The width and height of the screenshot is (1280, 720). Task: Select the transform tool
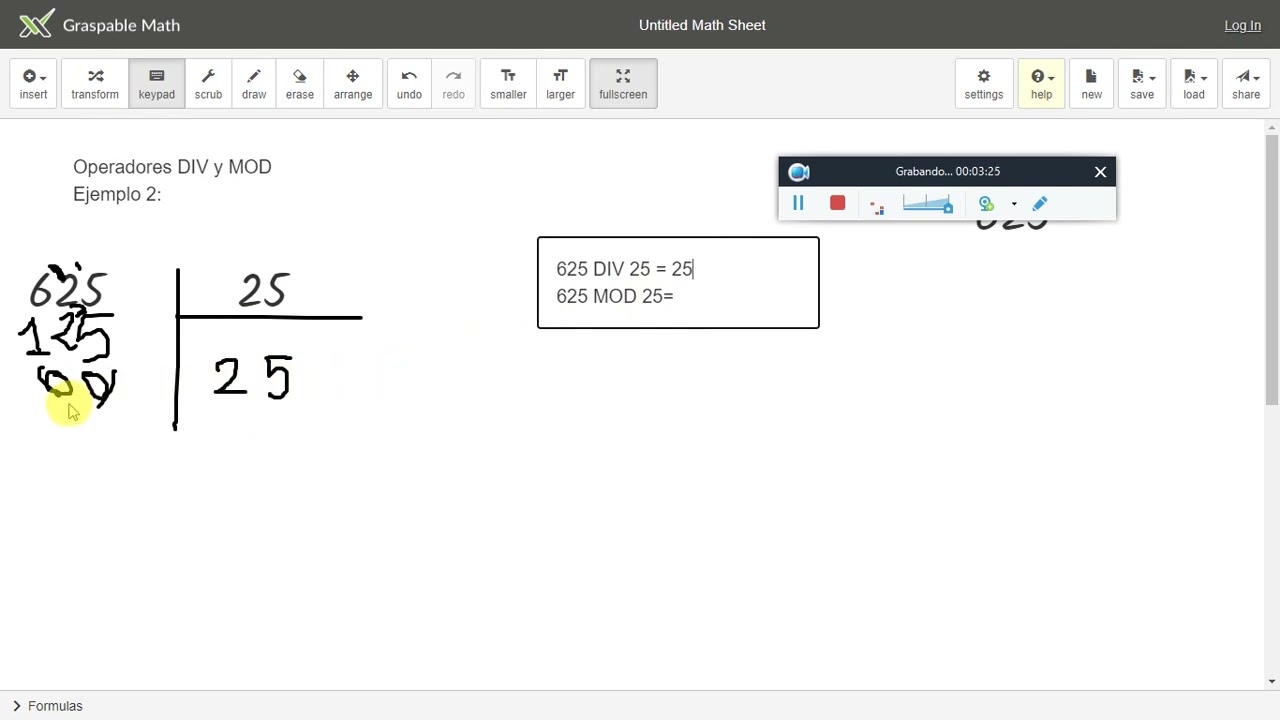pyautogui.click(x=95, y=84)
